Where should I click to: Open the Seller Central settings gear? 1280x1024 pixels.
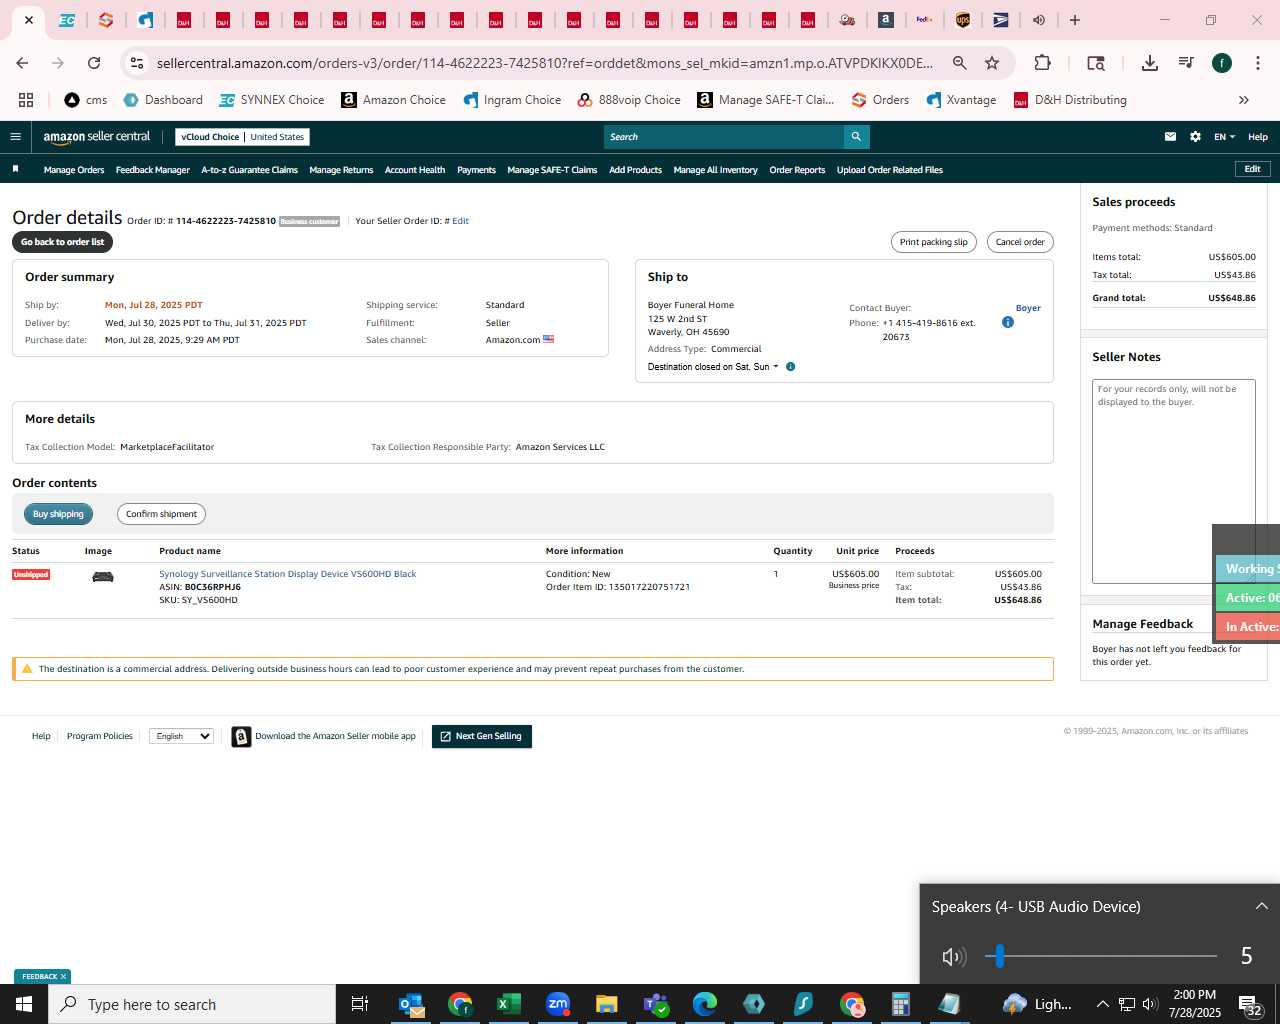point(1195,137)
